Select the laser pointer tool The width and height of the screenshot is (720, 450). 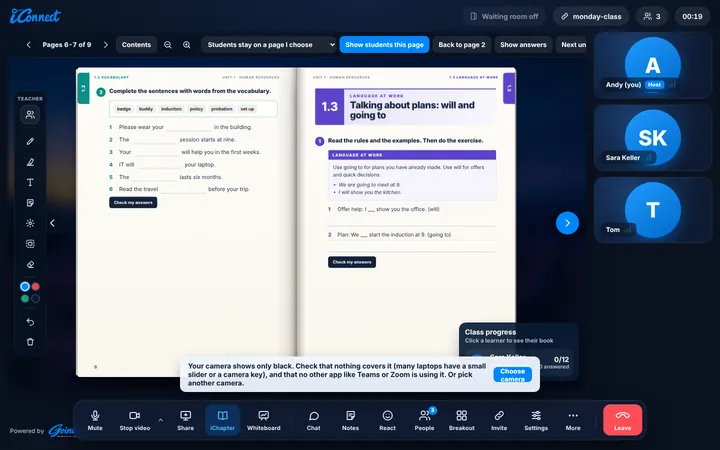coord(30,223)
